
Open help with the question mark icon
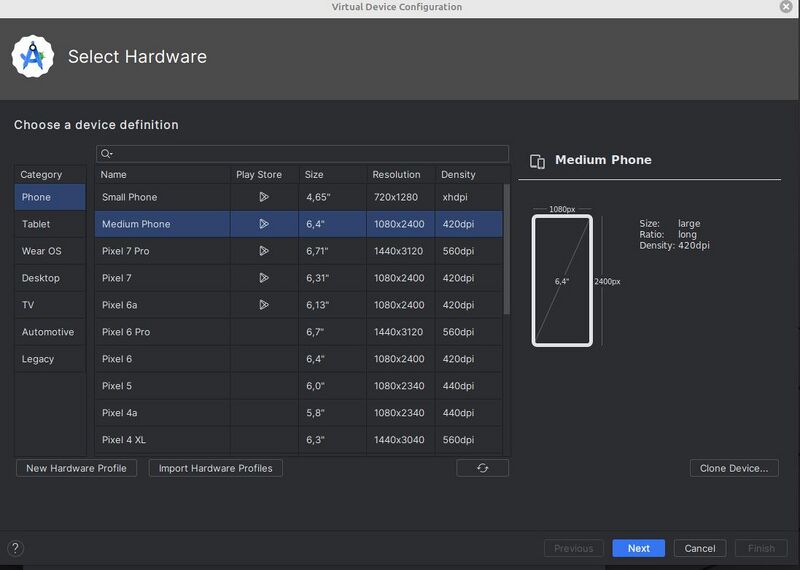point(15,549)
